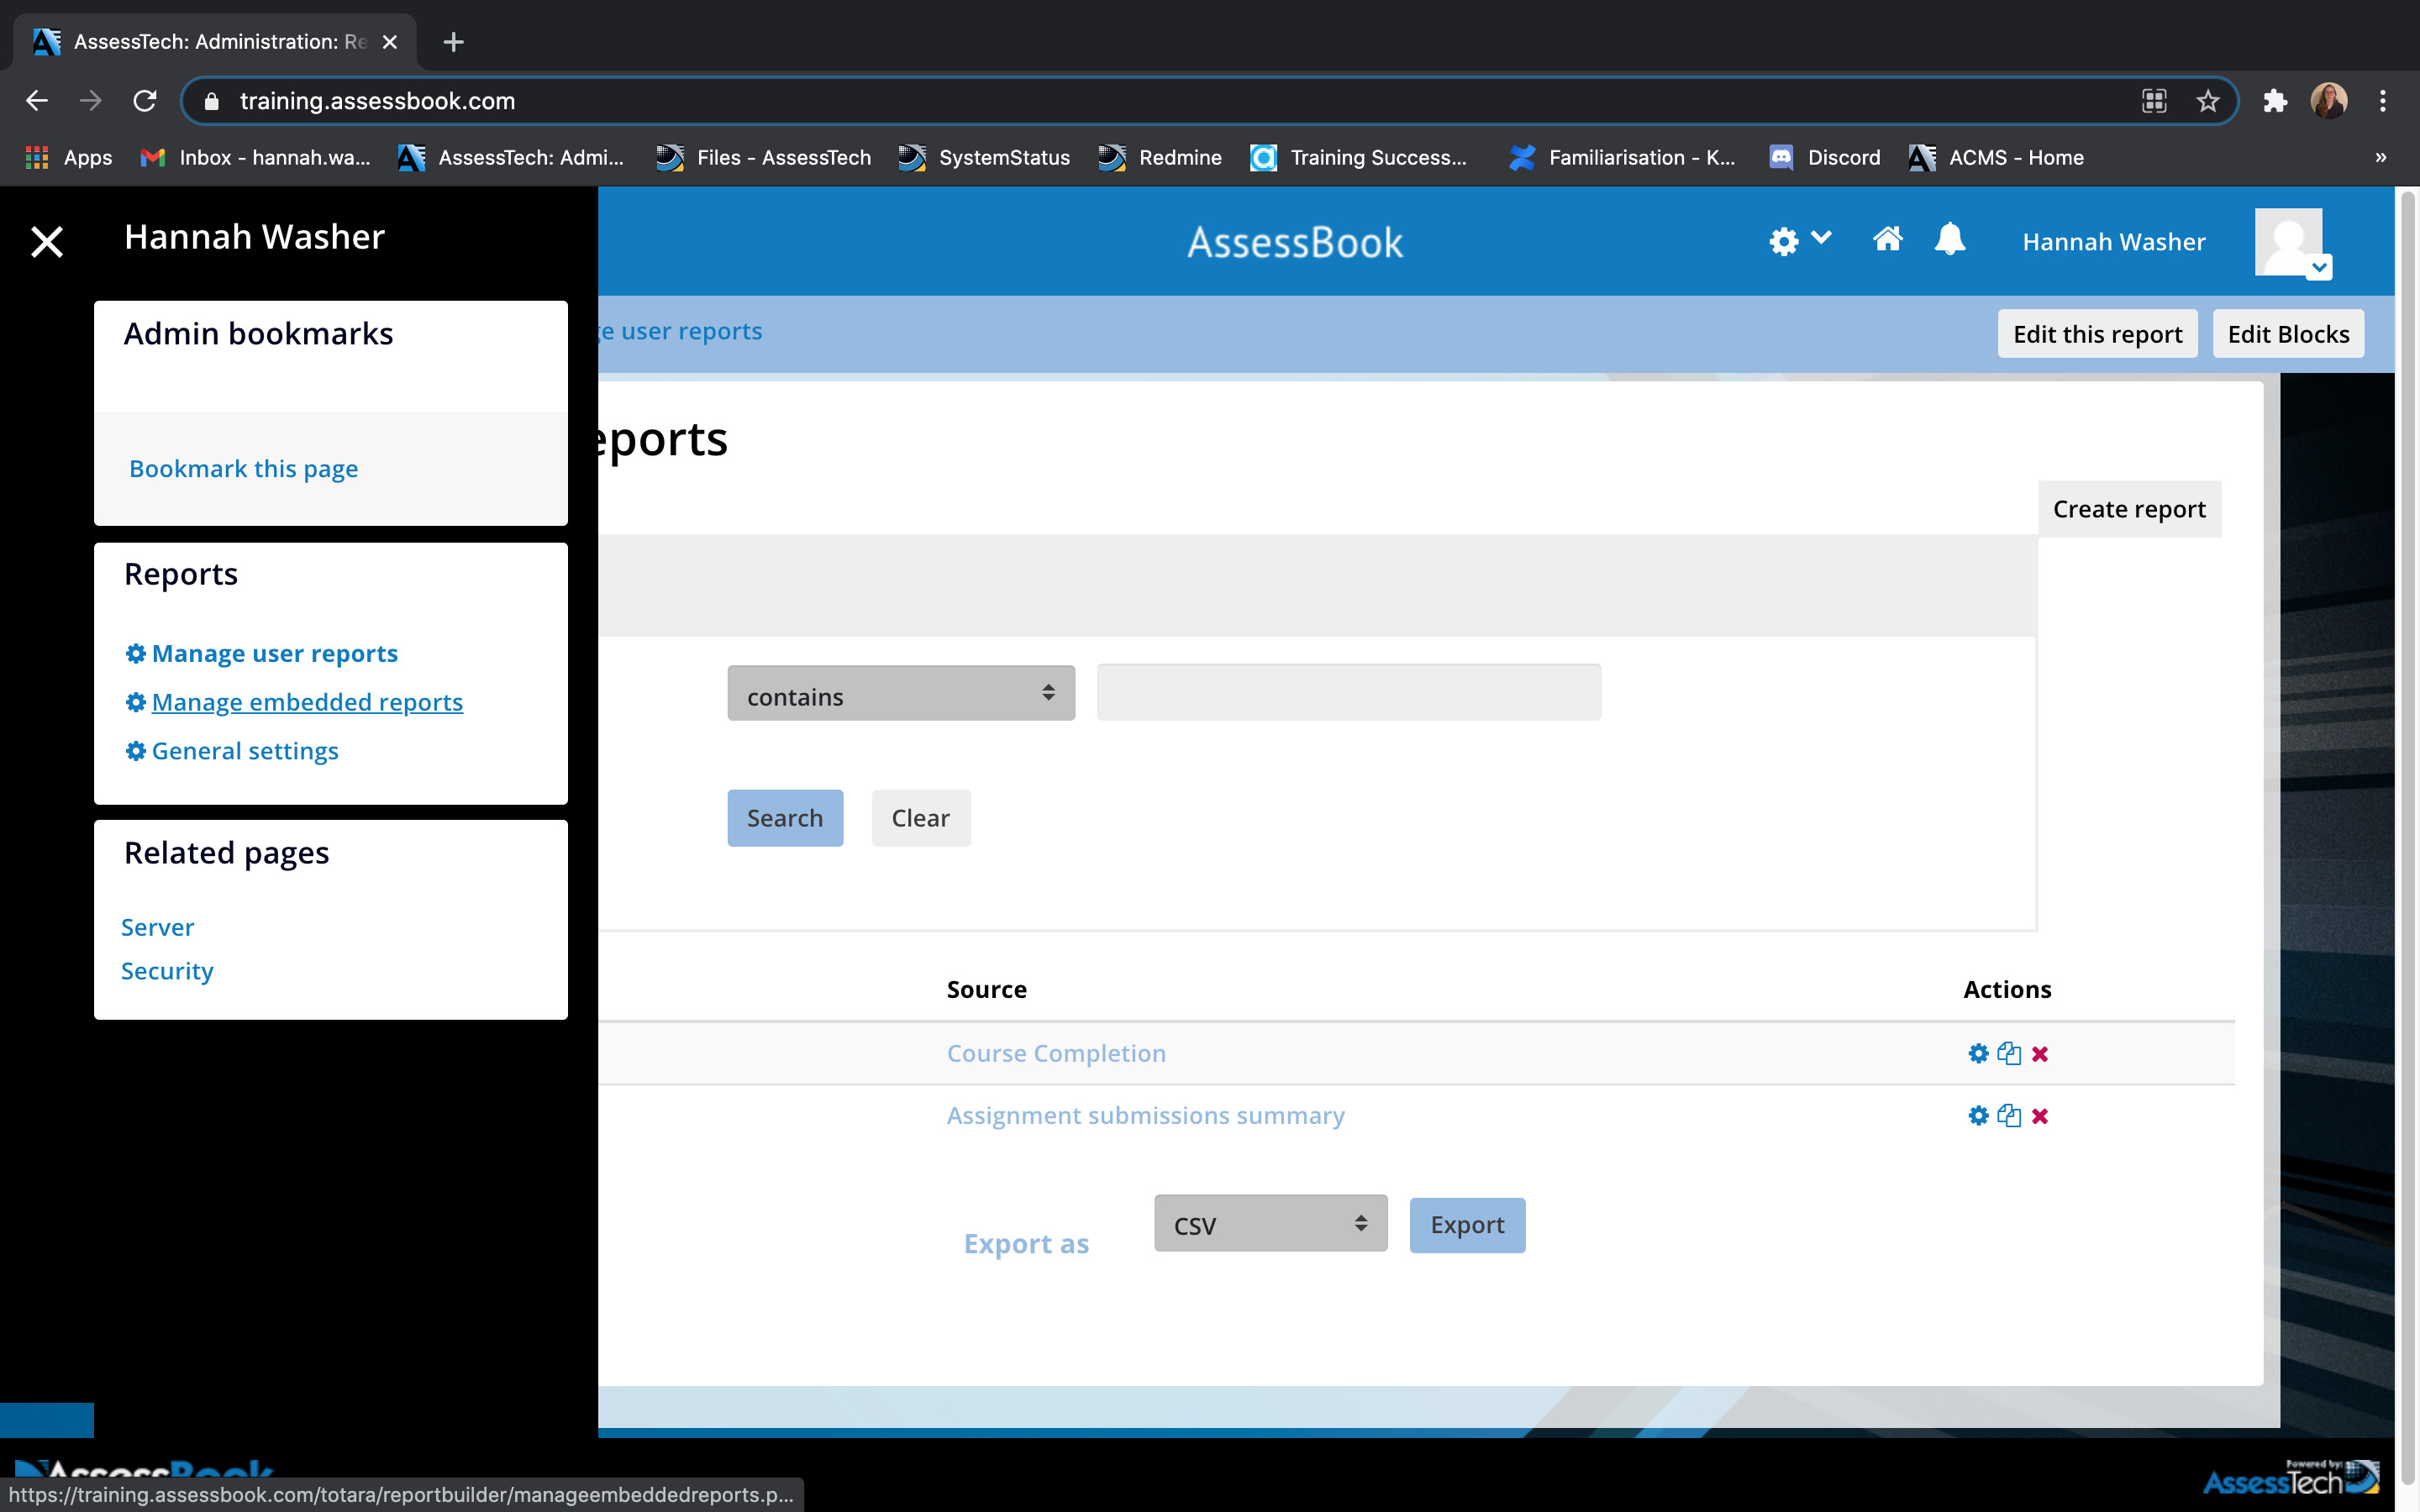The image size is (2420, 1512).
Task: Click the AssessBook site title
Action: tap(1295, 243)
